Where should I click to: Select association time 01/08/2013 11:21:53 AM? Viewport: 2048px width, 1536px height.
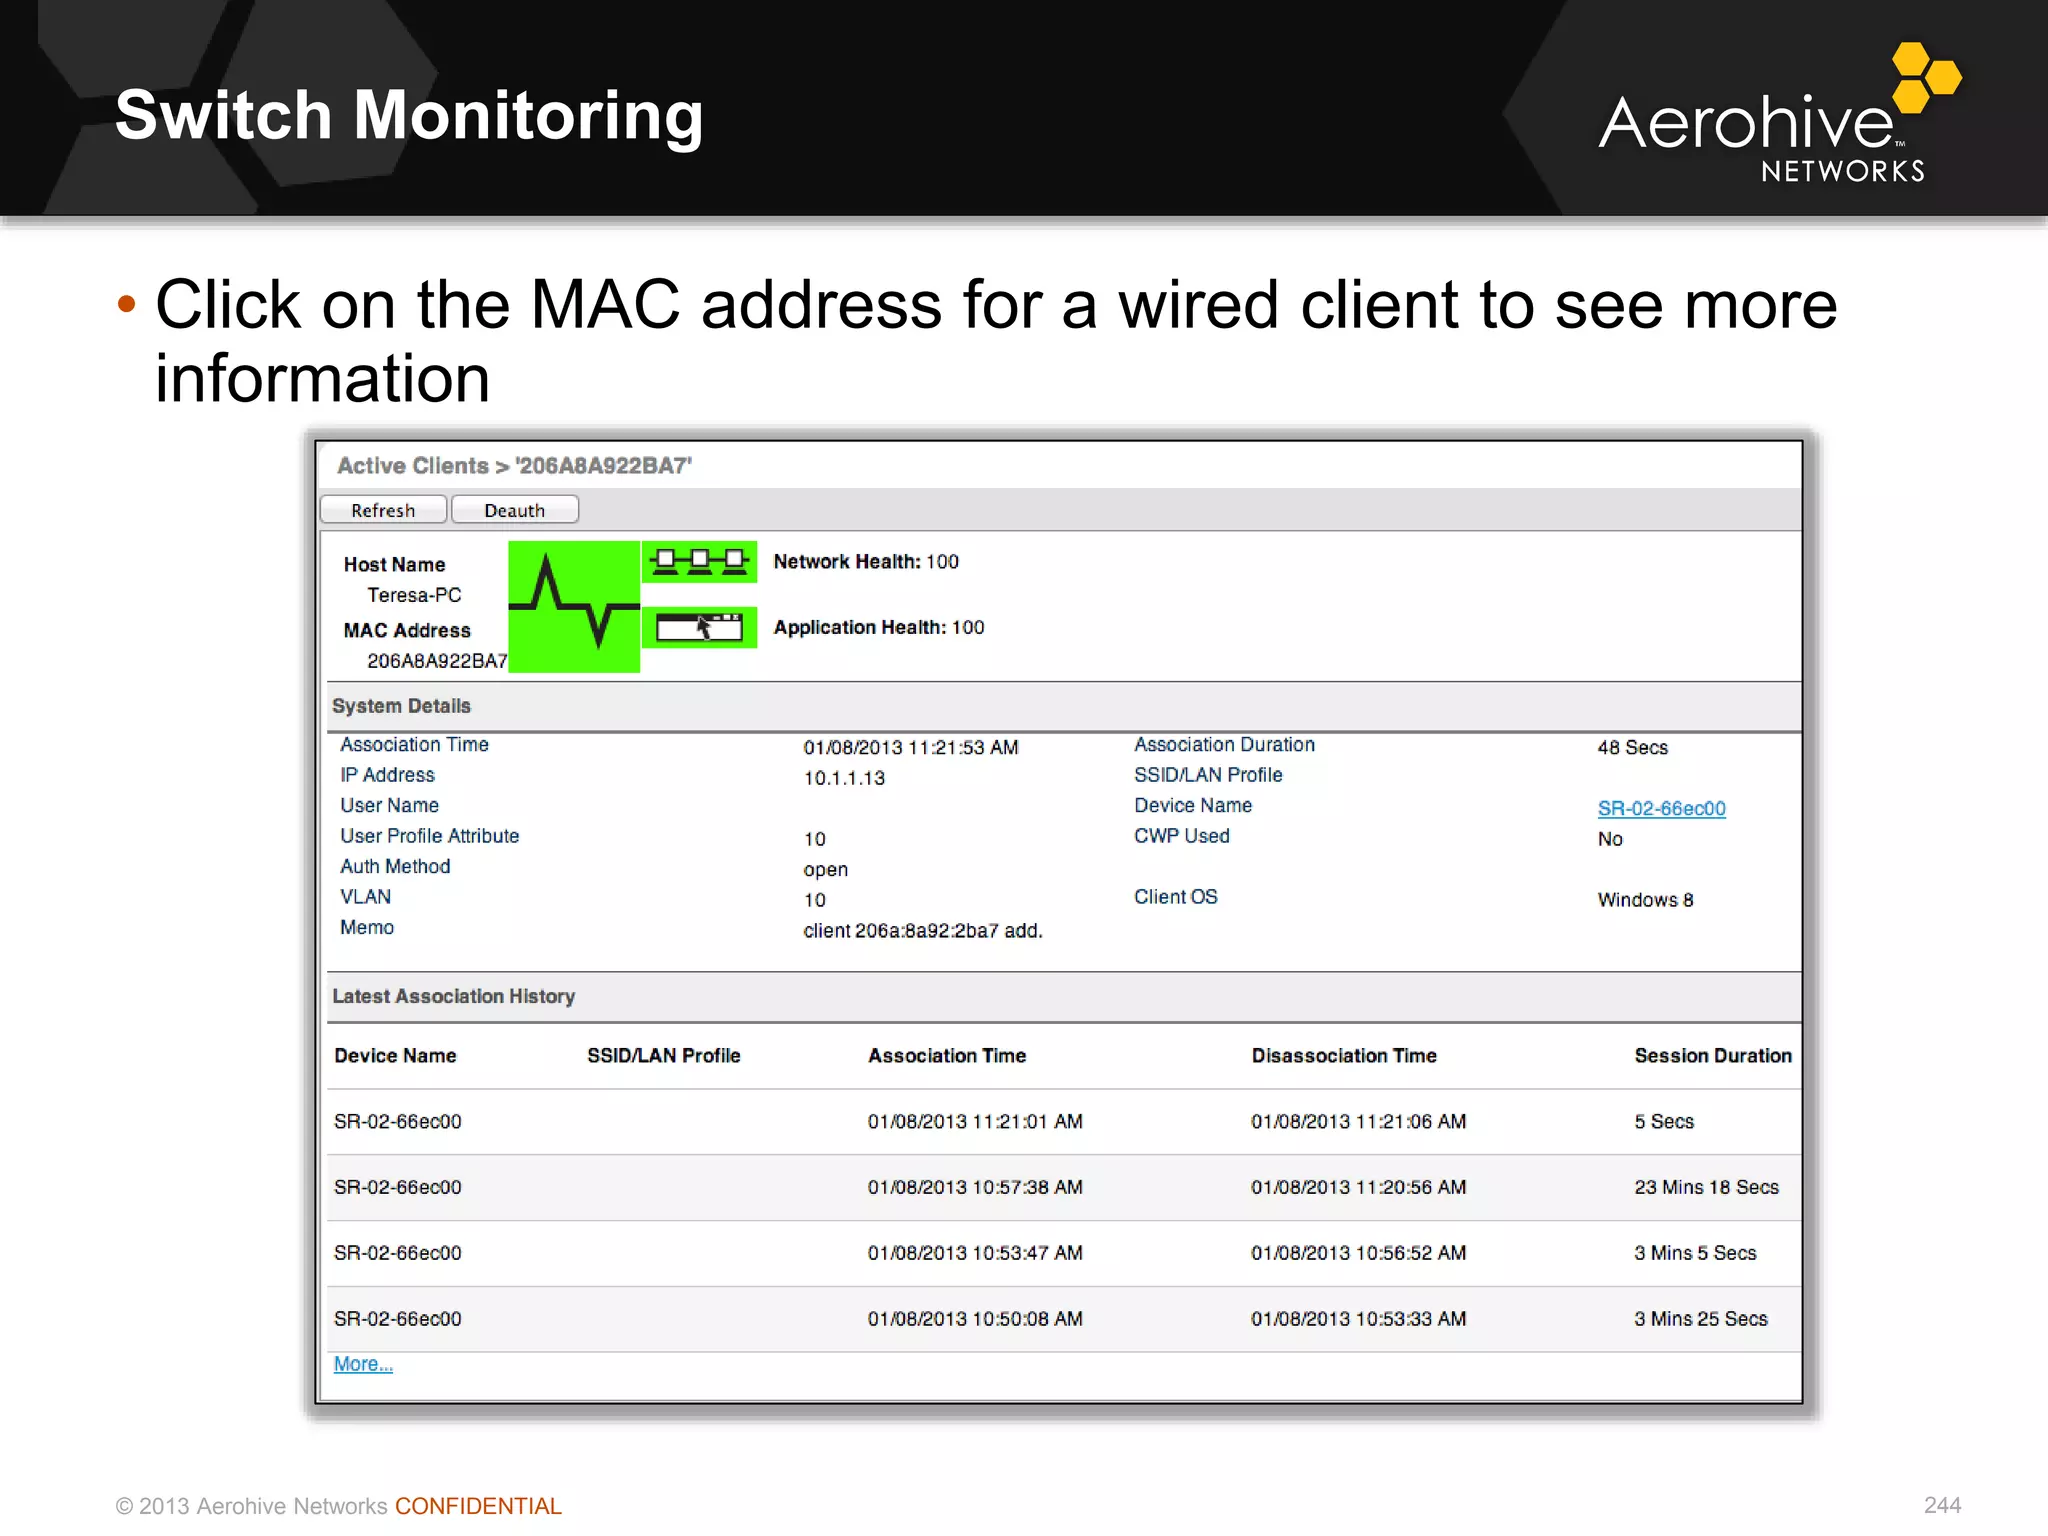(911, 747)
